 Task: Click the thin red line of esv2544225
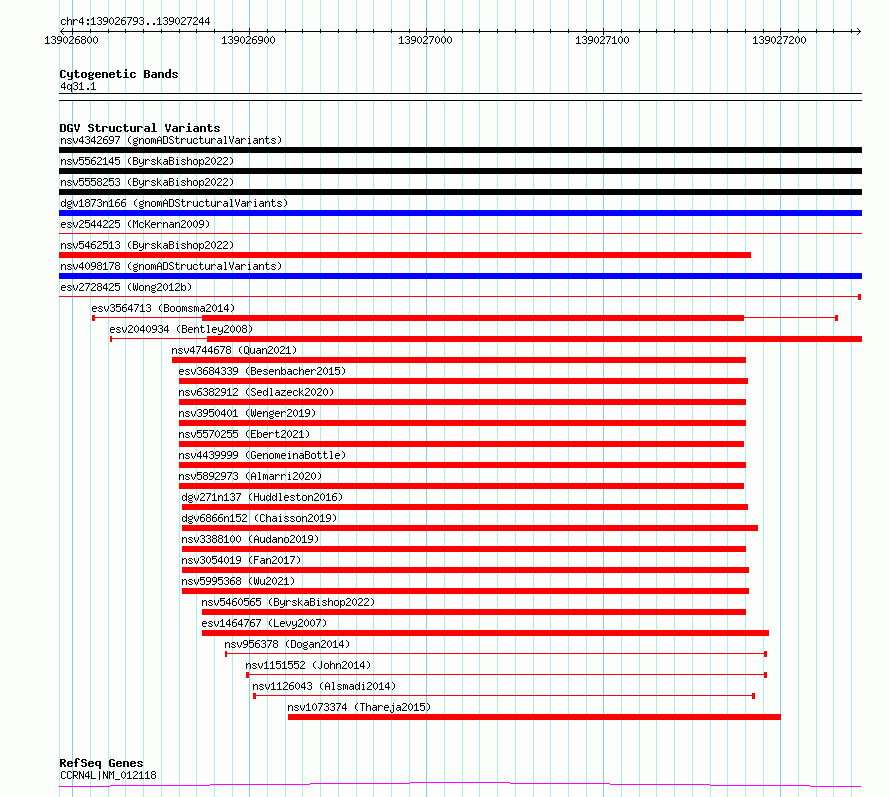coord(460,233)
